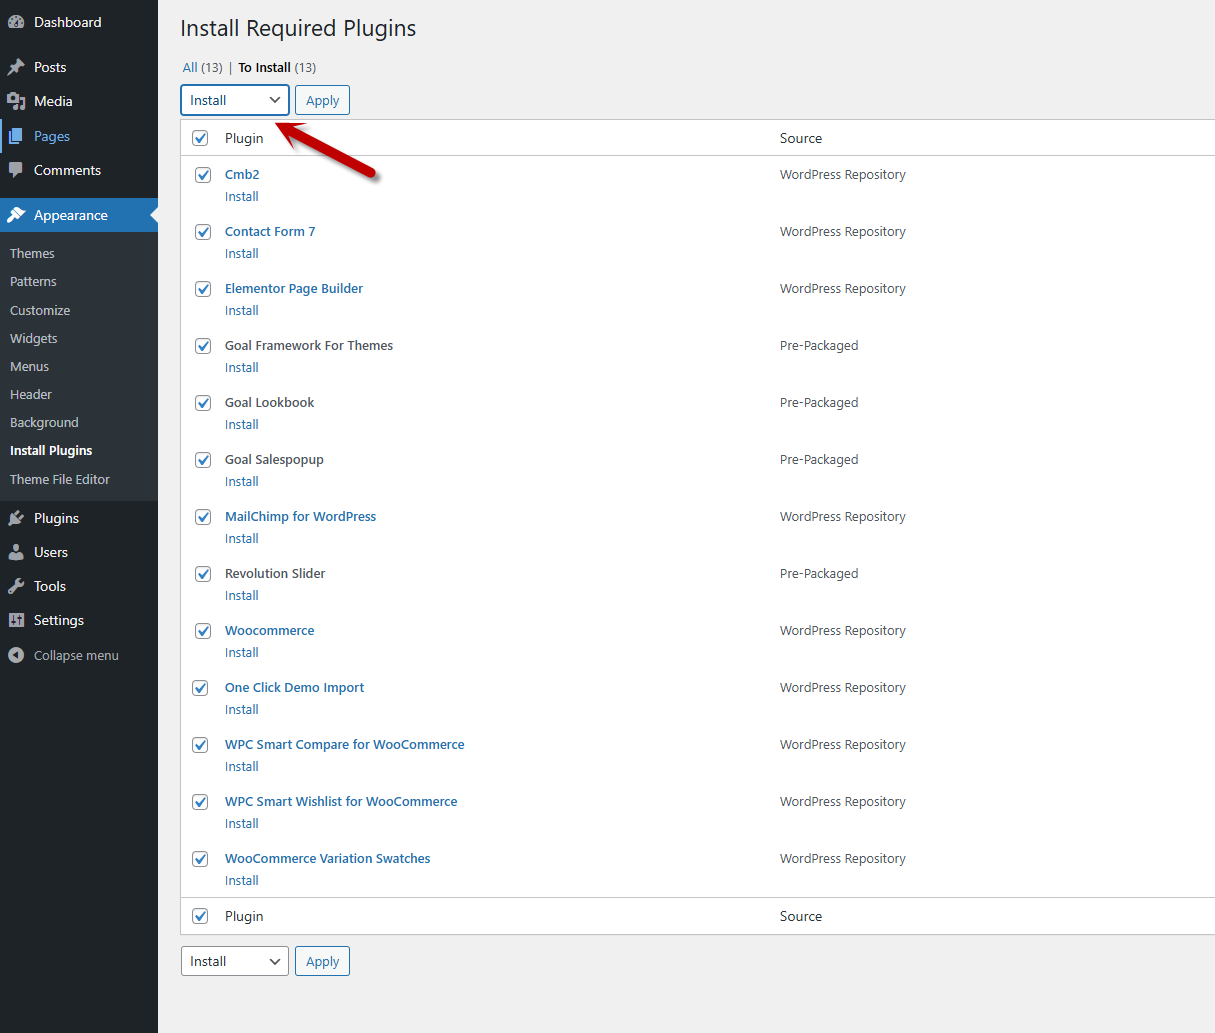Toggle the Woocommerce plugin checkbox
This screenshot has height=1033, width=1215.
[x=203, y=631]
